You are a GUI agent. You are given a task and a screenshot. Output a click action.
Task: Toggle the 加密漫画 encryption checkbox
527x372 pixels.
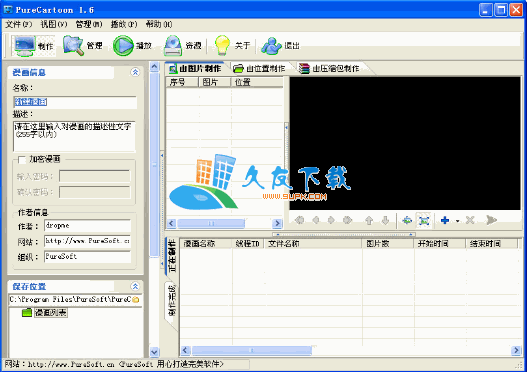coord(22,159)
